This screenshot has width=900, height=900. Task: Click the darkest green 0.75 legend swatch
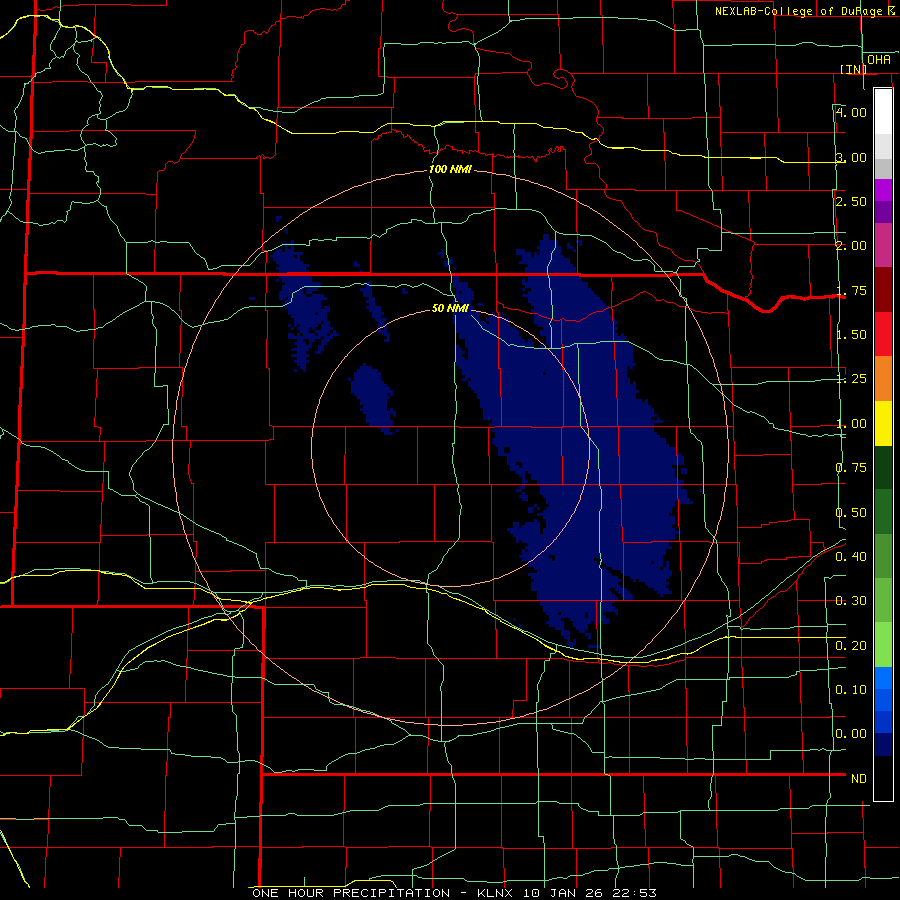click(883, 467)
